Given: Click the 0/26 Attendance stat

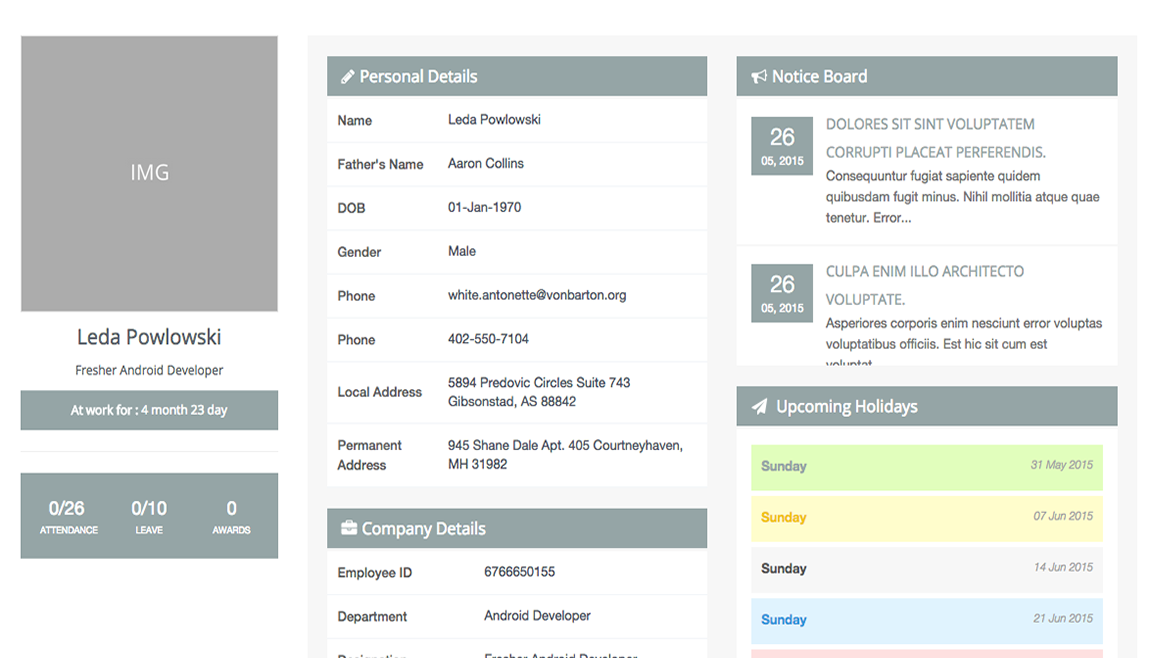Looking at the screenshot, I should (x=68, y=516).
